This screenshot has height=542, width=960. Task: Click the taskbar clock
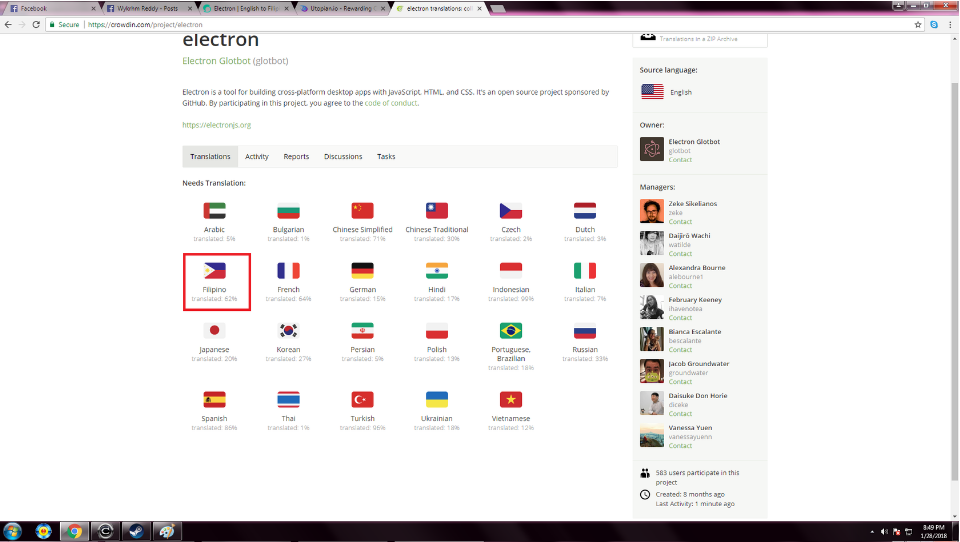(933, 531)
